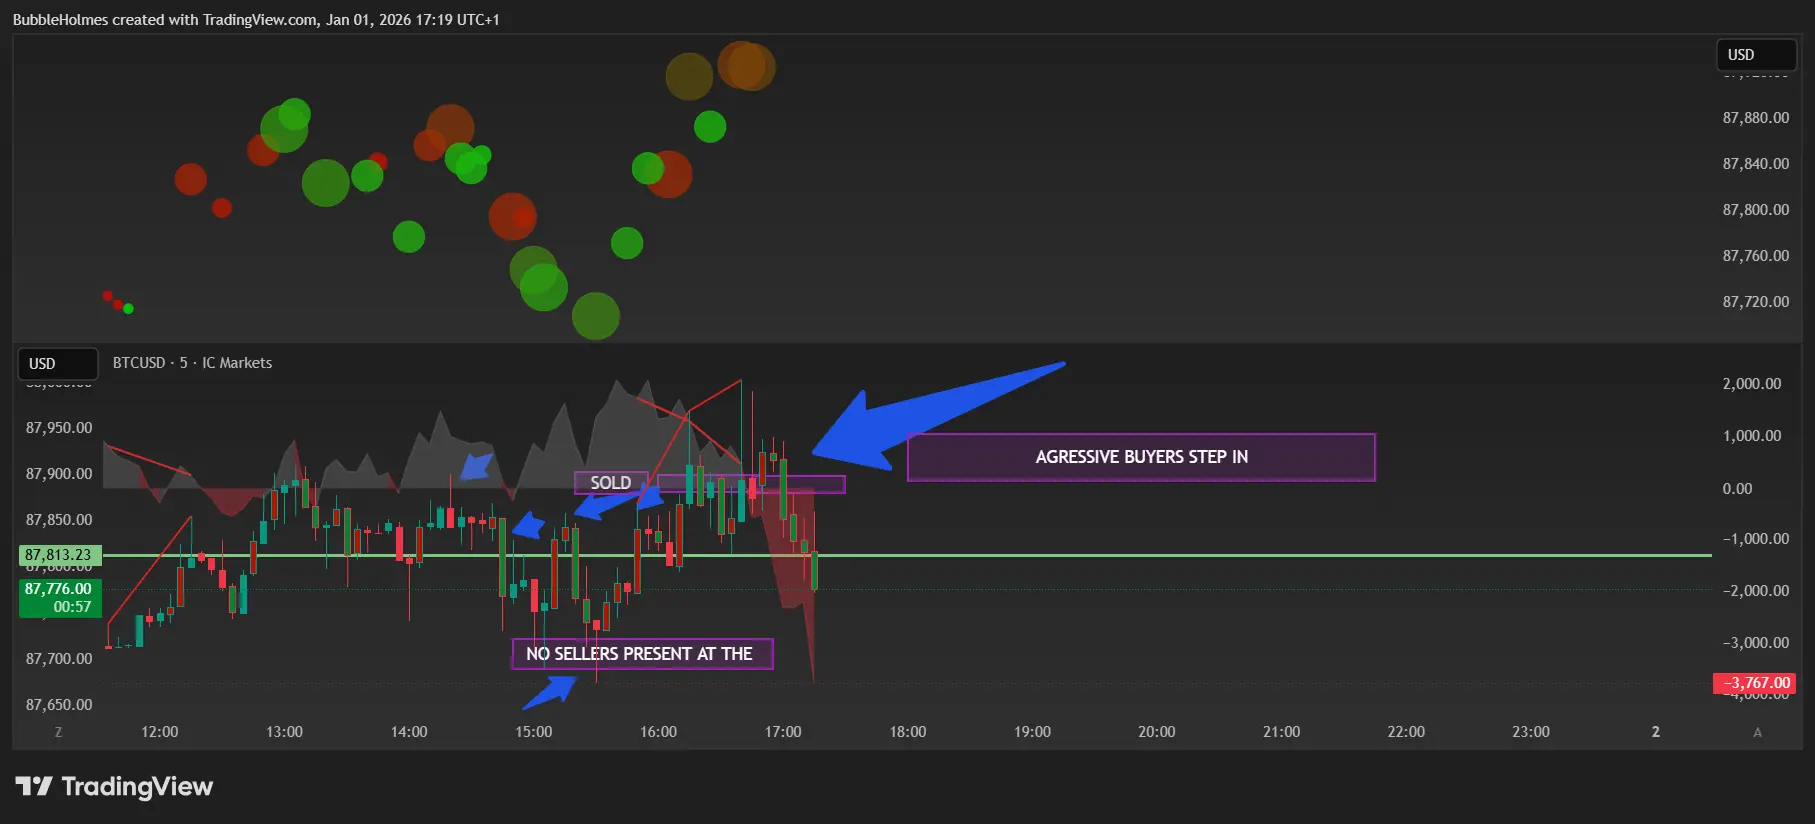
Task: Open the USD currency selector in the bubble pane
Action: [x=1755, y=55]
